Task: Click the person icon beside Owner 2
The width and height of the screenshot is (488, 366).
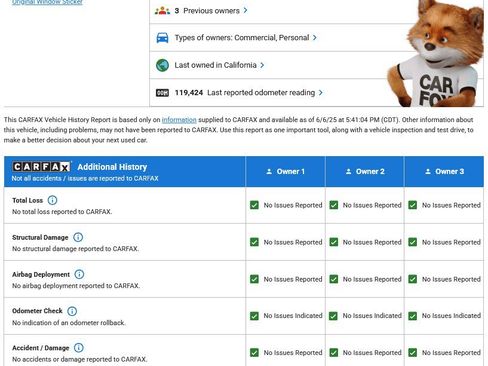Action: tap(348, 171)
